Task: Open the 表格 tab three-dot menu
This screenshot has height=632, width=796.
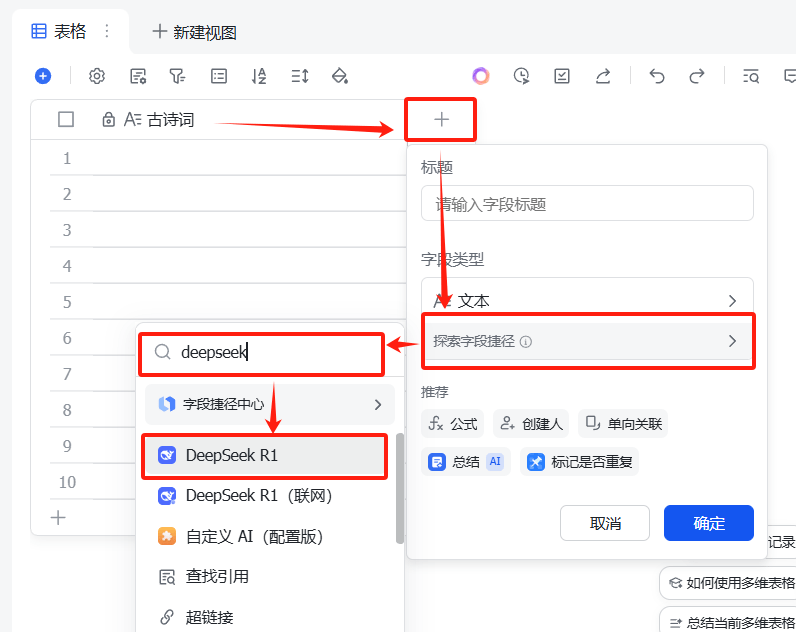Action: (x=107, y=31)
